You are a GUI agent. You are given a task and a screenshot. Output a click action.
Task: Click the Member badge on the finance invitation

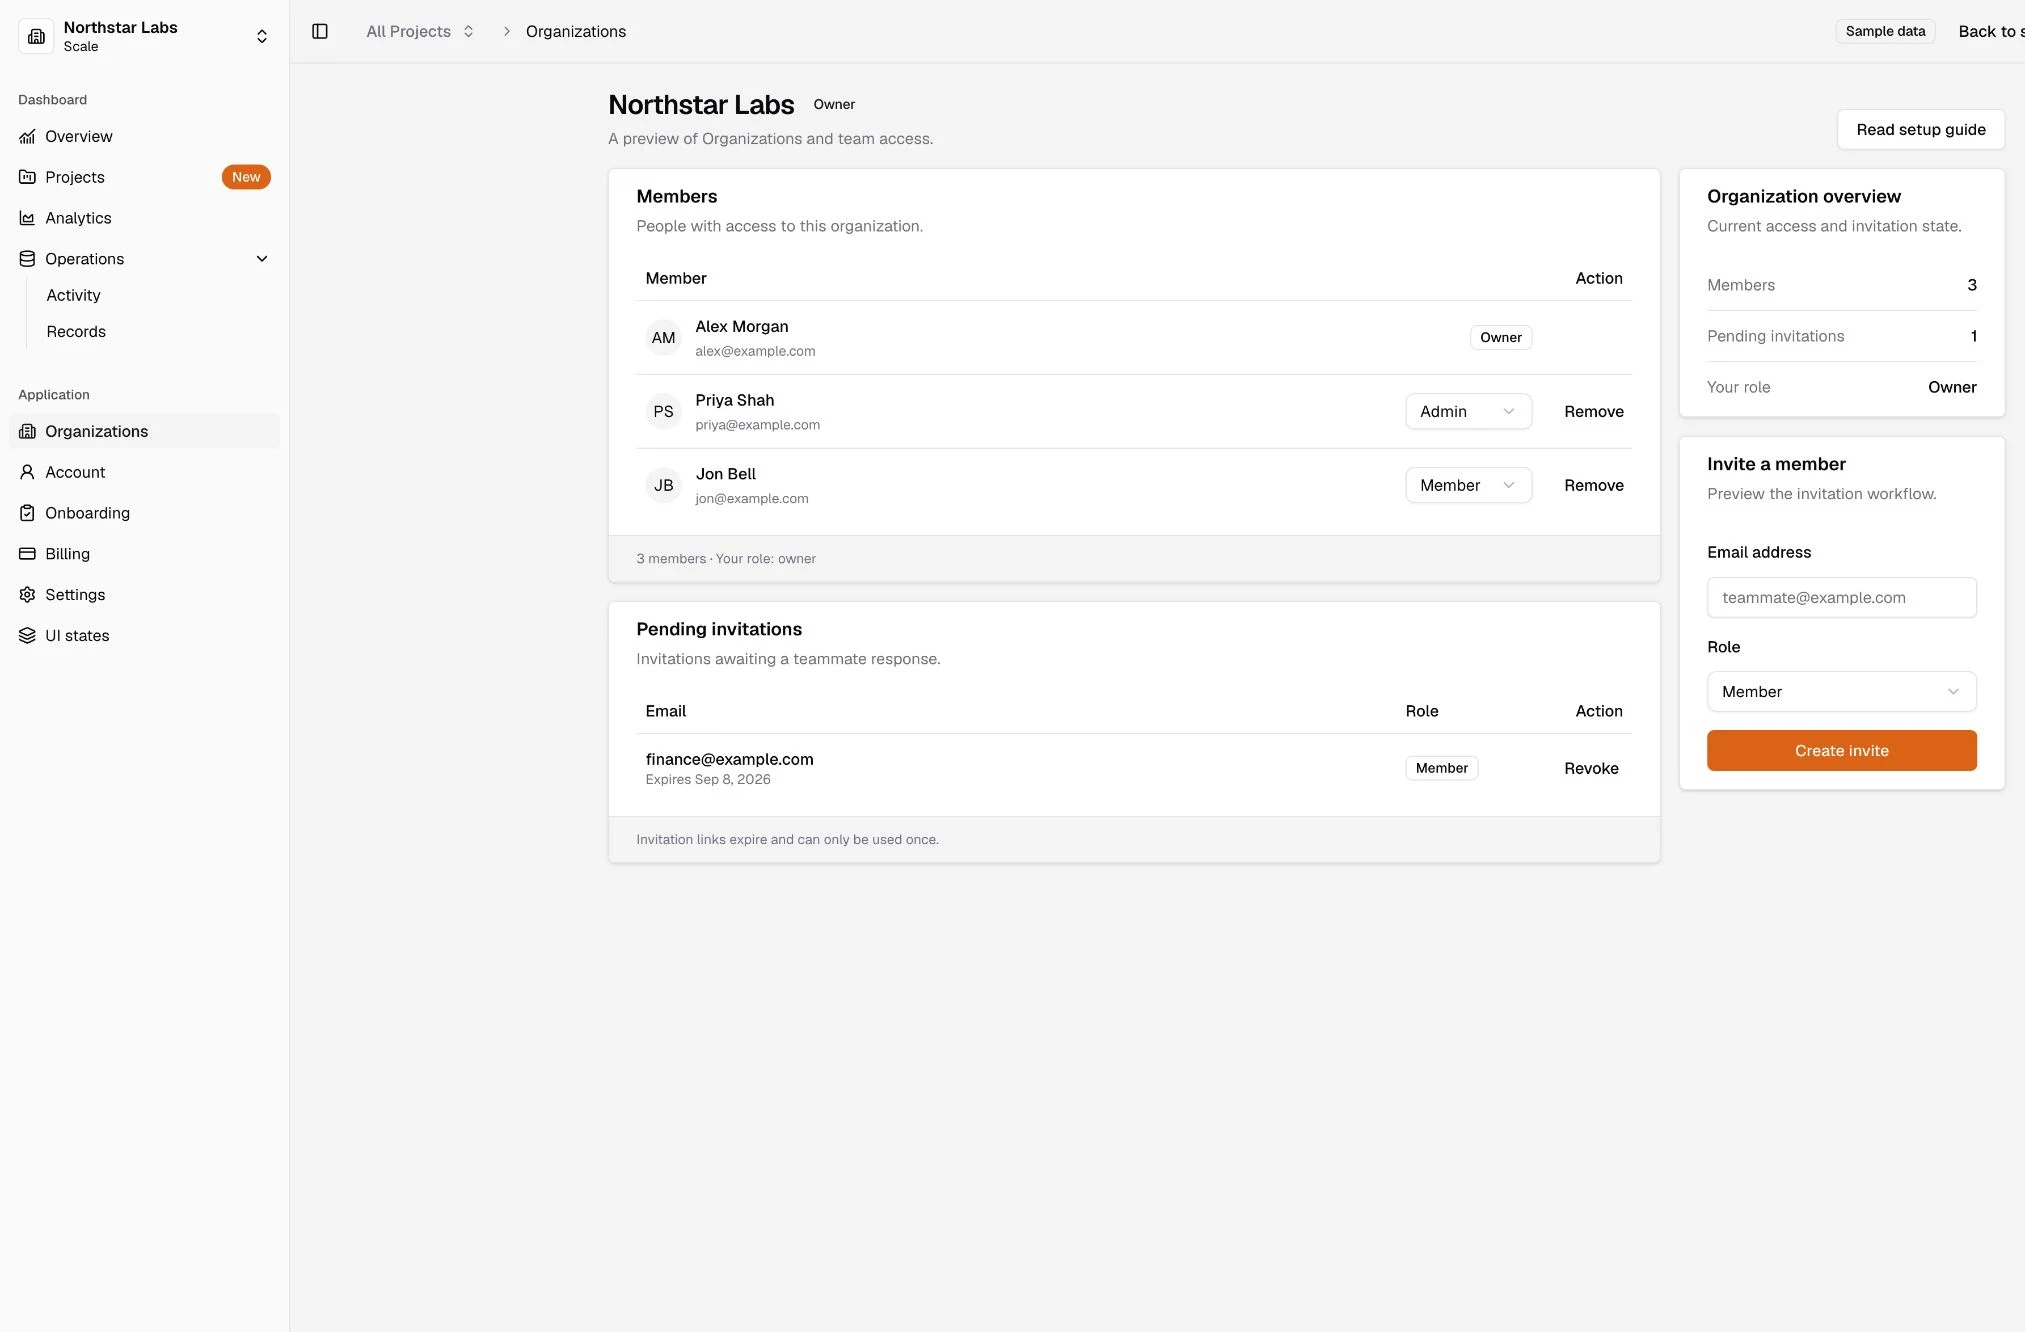[x=1441, y=768]
